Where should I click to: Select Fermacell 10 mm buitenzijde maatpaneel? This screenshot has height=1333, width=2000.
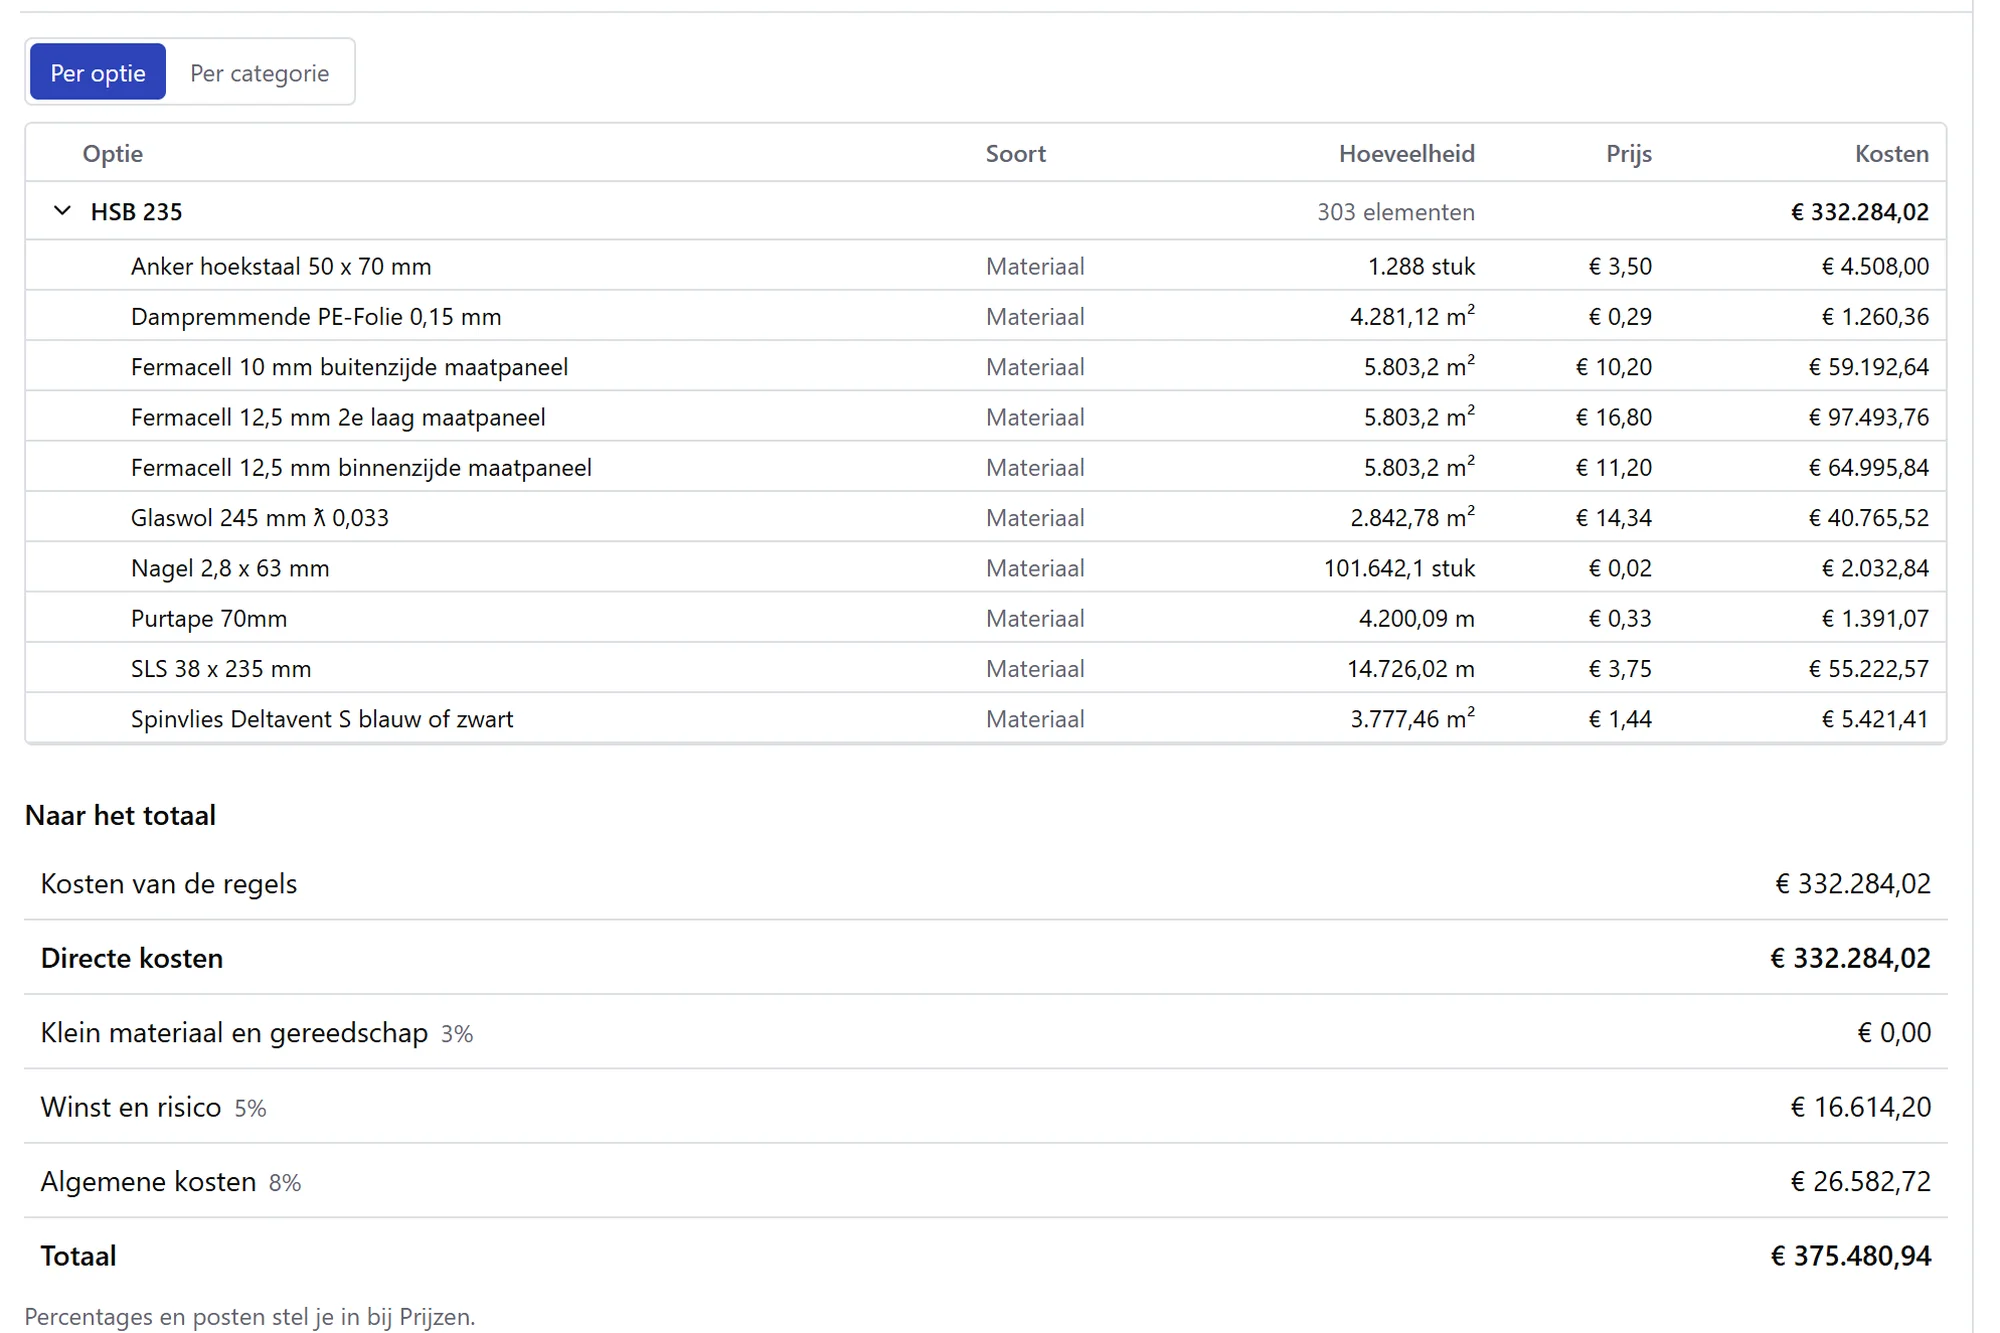pos(985,367)
